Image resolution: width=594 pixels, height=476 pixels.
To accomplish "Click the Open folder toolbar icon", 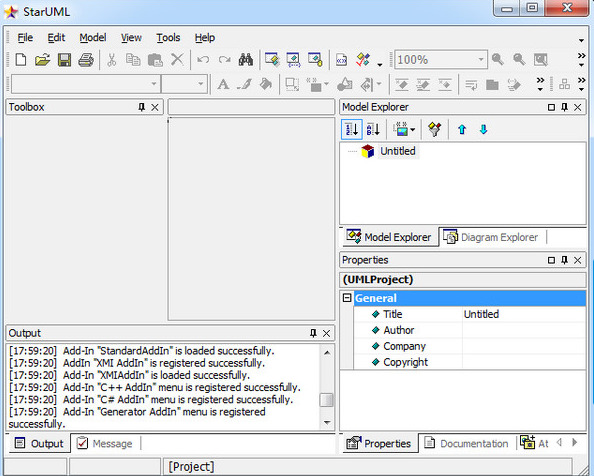I will point(42,60).
